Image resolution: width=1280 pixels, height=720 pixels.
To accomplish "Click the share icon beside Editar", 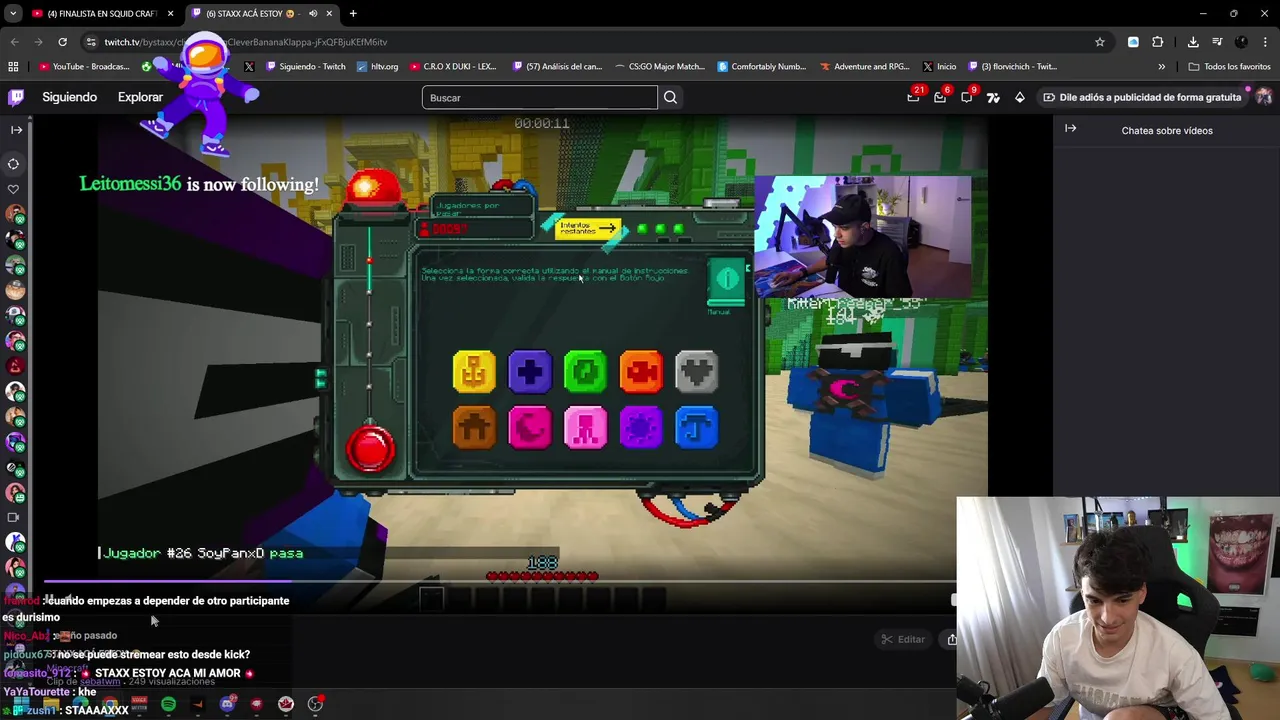I will (951, 639).
